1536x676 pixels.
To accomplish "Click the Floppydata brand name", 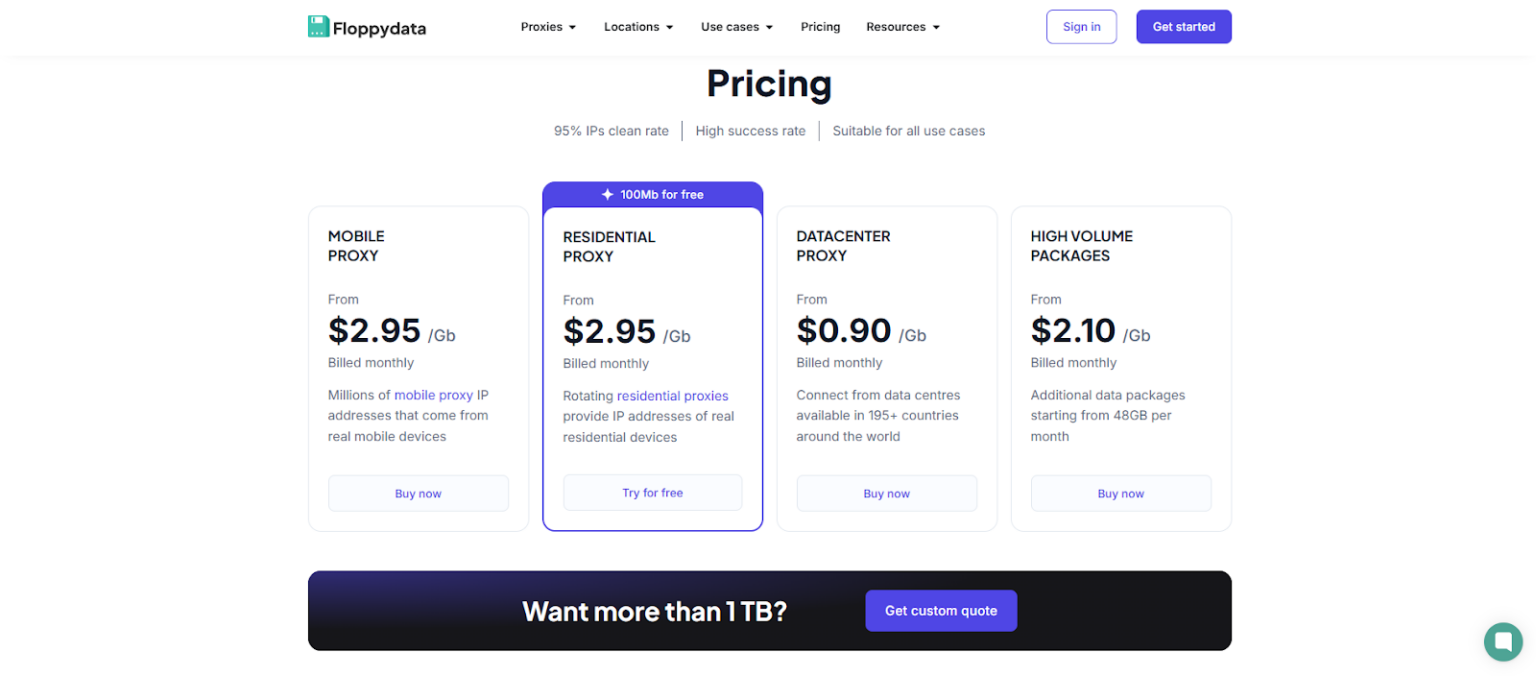I will pyautogui.click(x=381, y=27).
